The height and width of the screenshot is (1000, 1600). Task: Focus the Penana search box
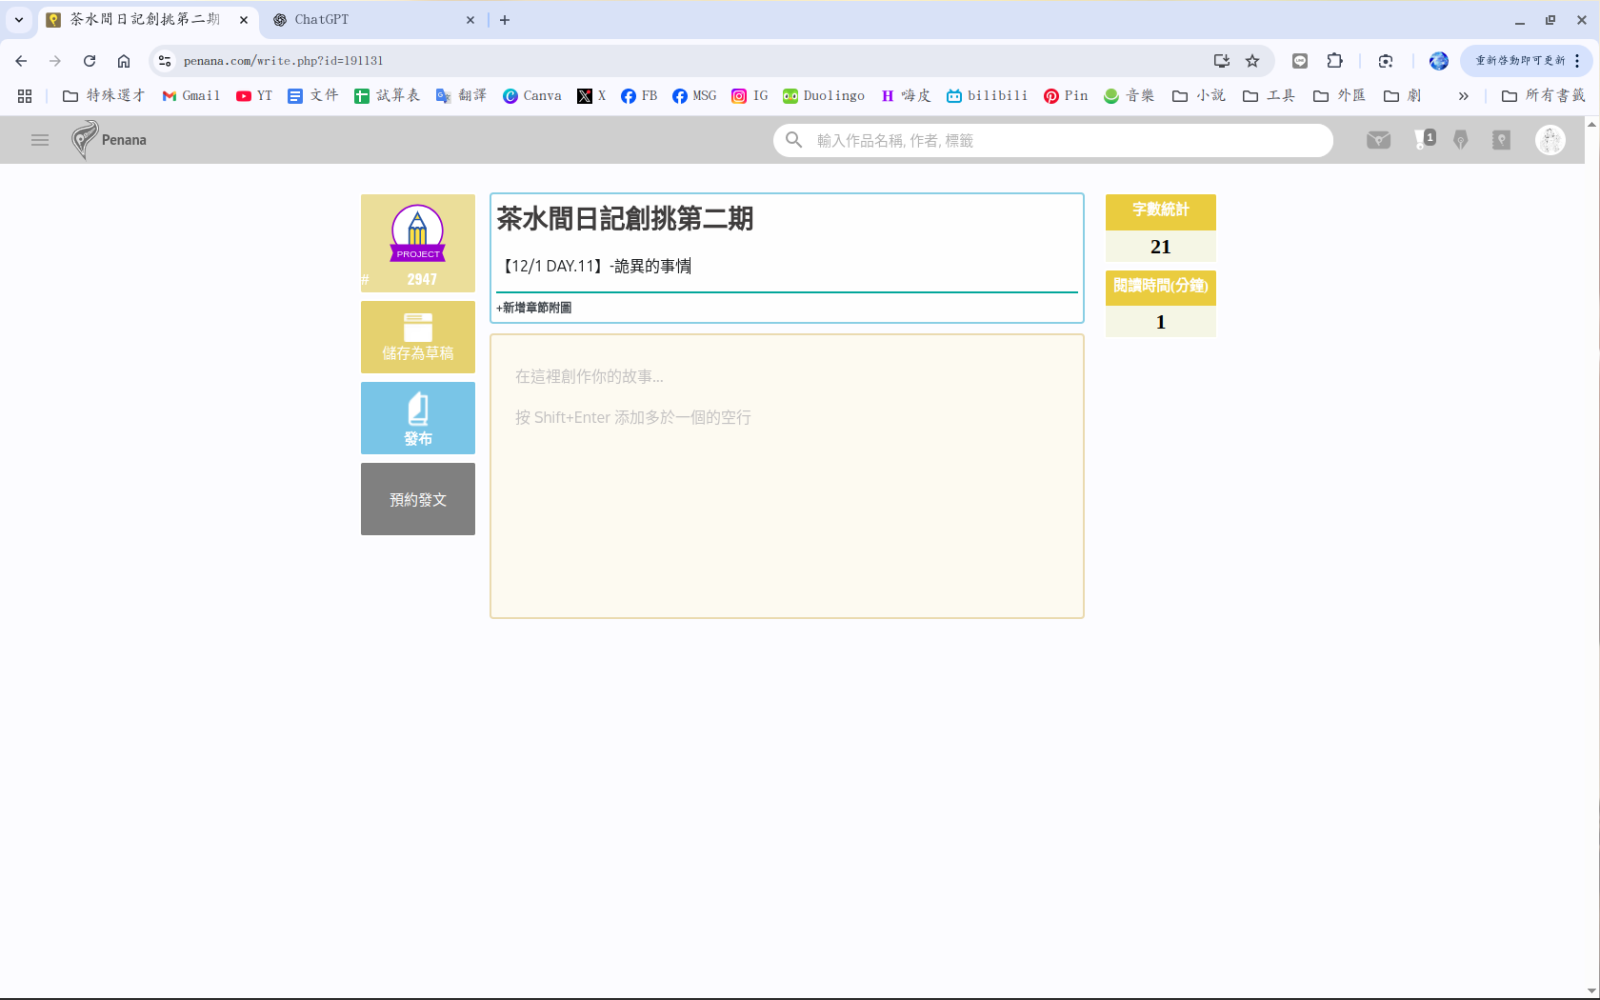click(1053, 140)
